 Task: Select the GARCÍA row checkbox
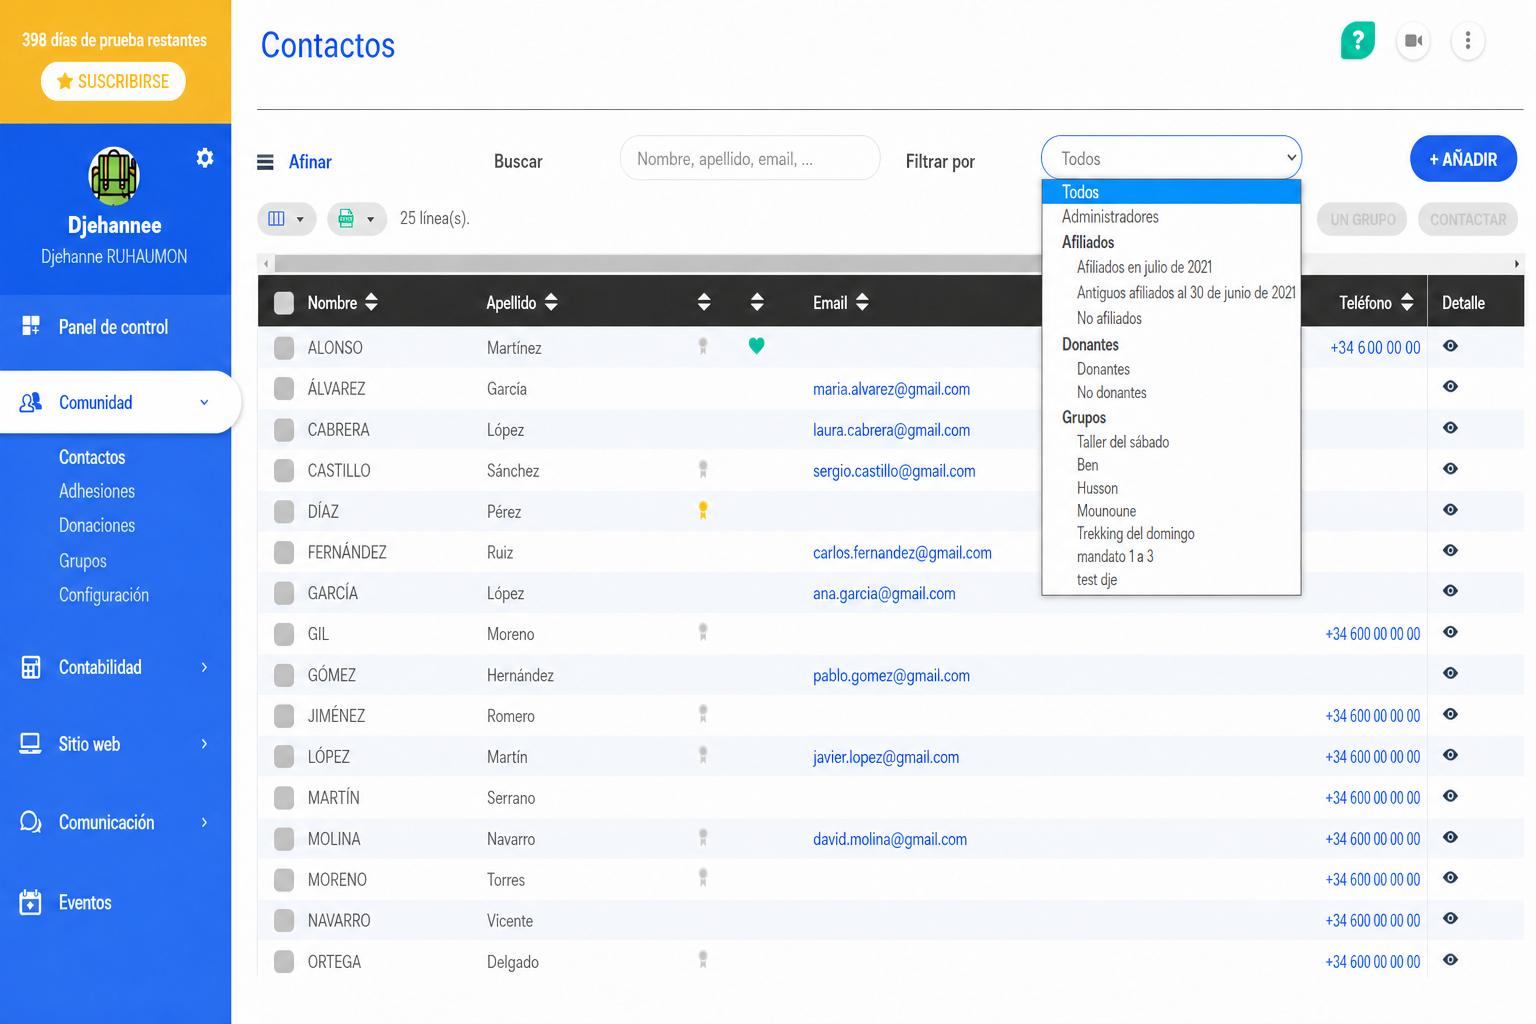tap(284, 593)
